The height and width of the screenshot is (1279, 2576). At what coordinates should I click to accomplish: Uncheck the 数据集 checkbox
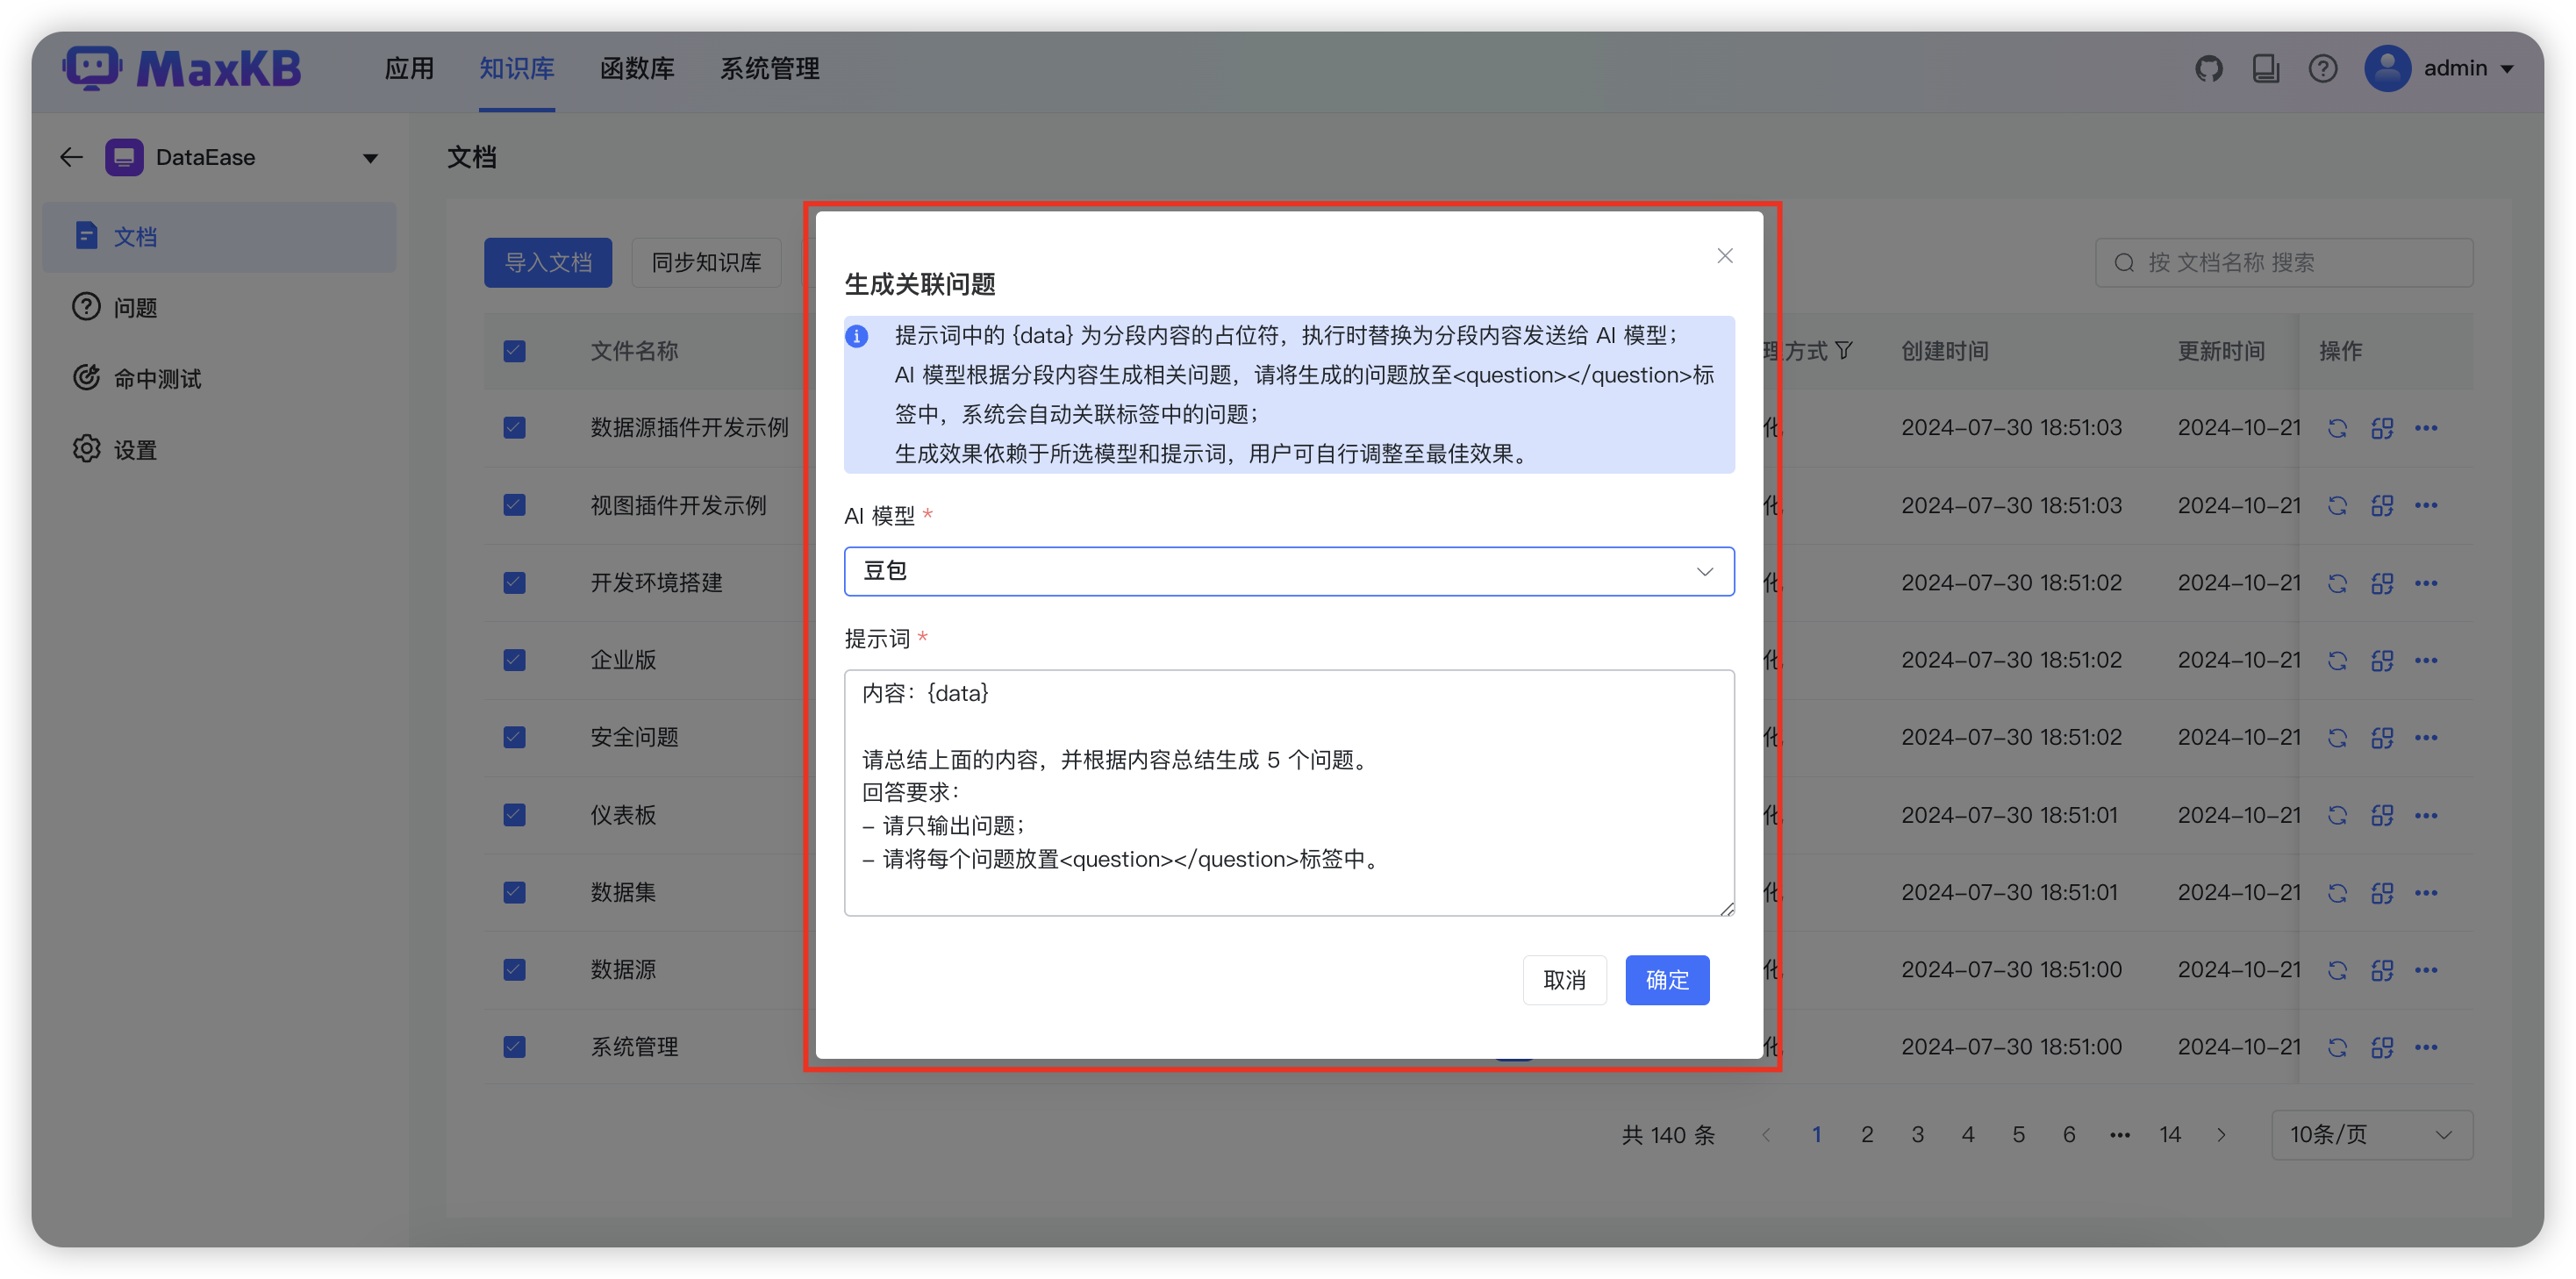pos(514,892)
